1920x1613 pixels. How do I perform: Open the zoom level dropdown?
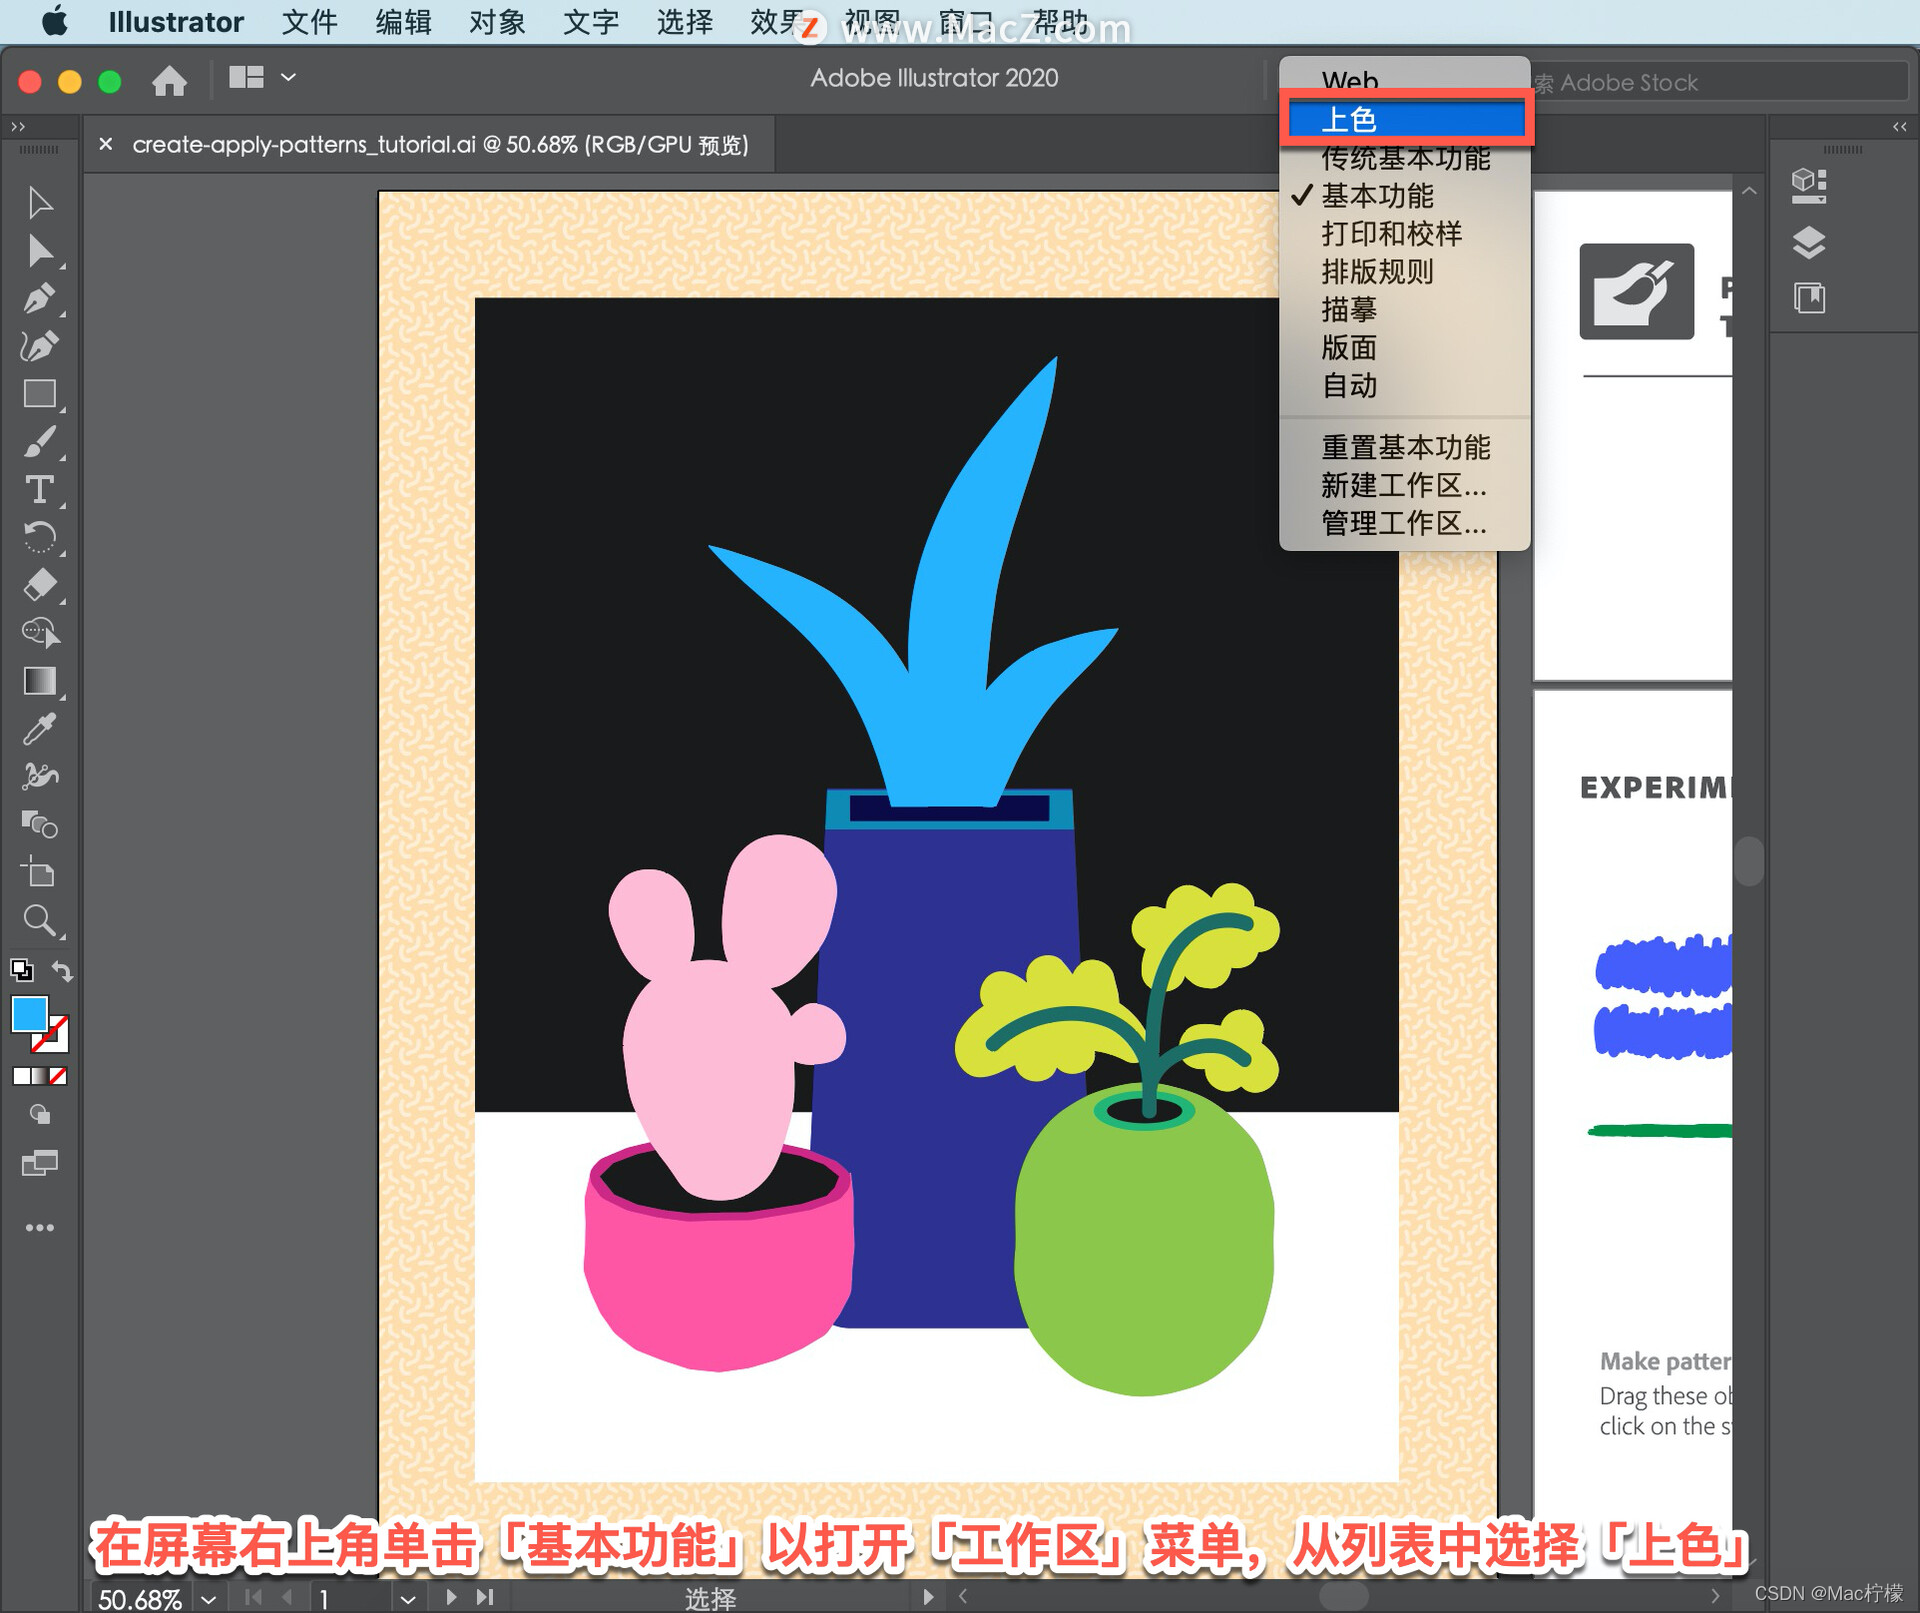click(x=208, y=1598)
